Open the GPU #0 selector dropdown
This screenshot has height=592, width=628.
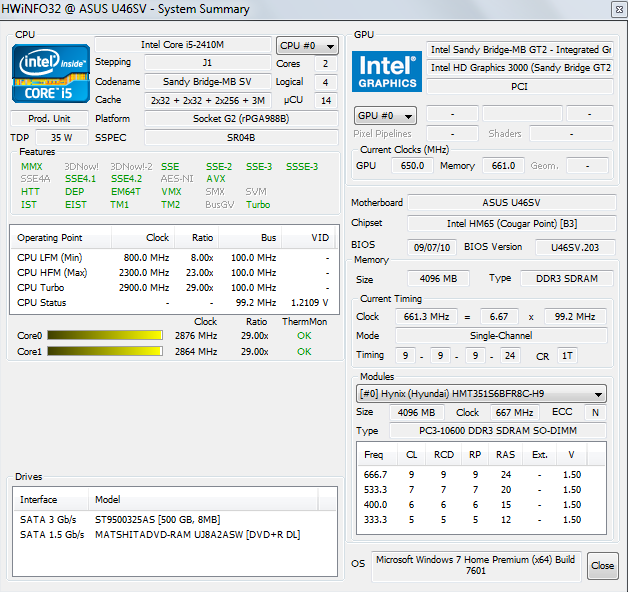click(385, 116)
